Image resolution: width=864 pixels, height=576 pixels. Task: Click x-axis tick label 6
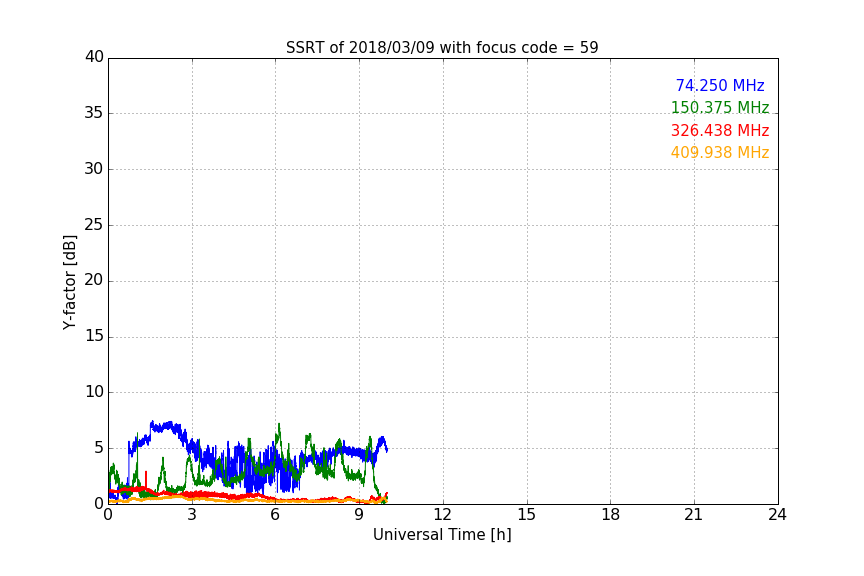coord(276,515)
